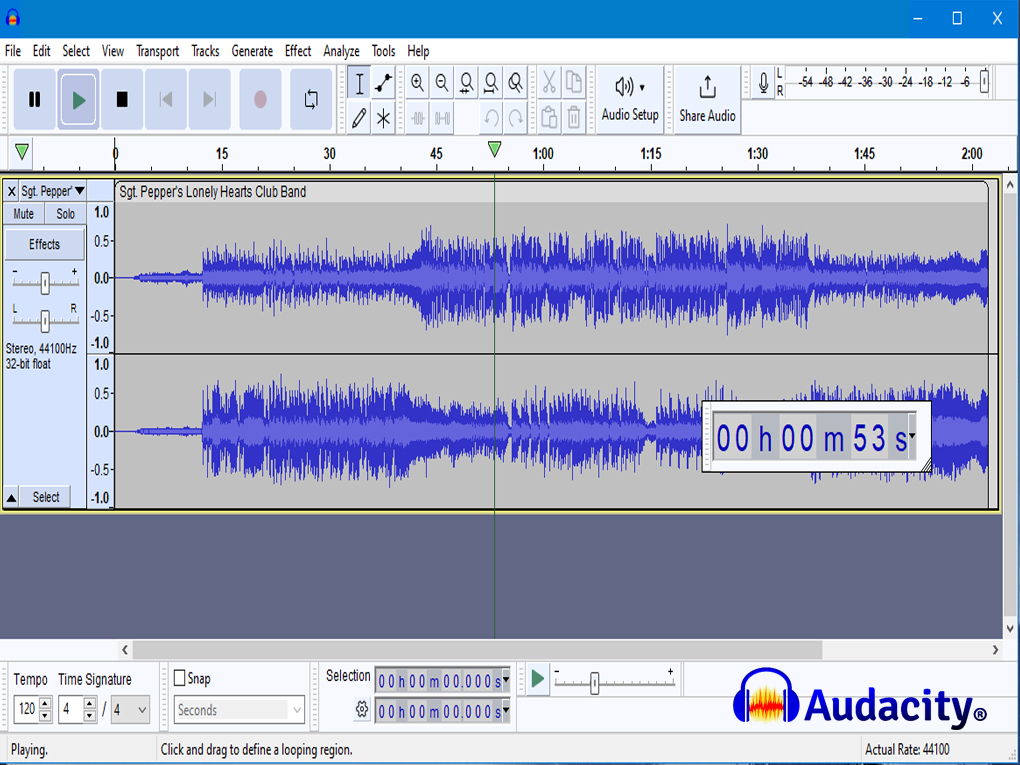Open the Transport menu
The image size is (1020, 765).
tap(157, 51)
